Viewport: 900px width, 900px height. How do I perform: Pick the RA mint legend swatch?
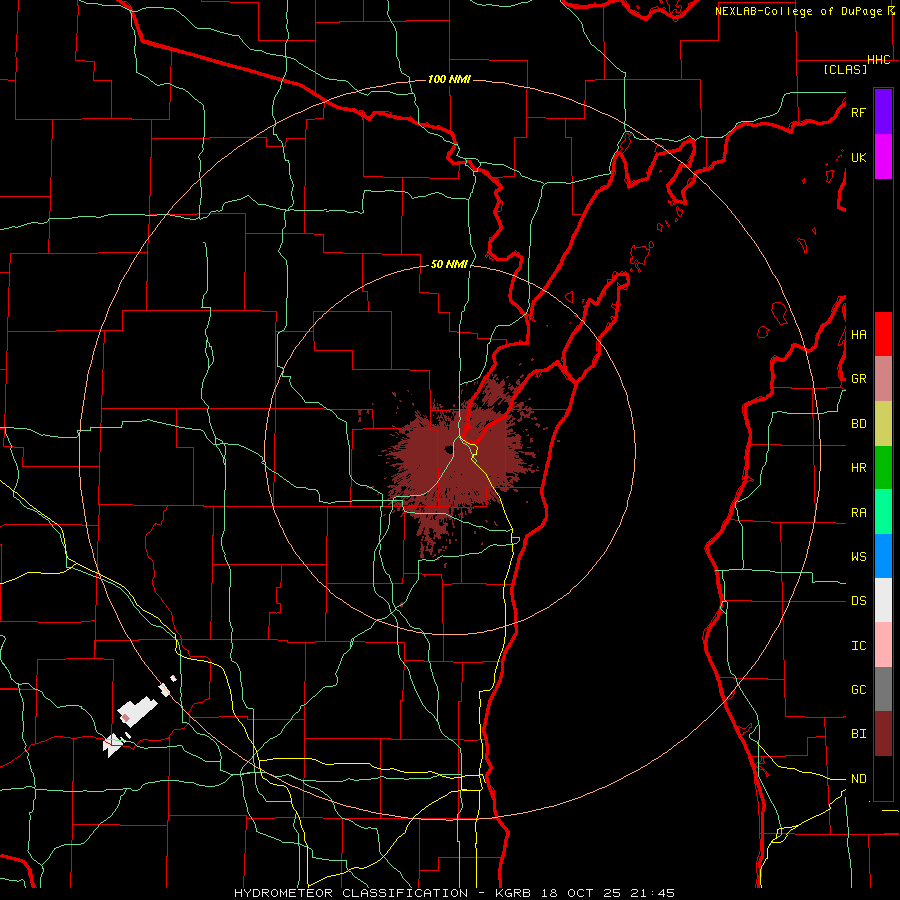pos(883,512)
